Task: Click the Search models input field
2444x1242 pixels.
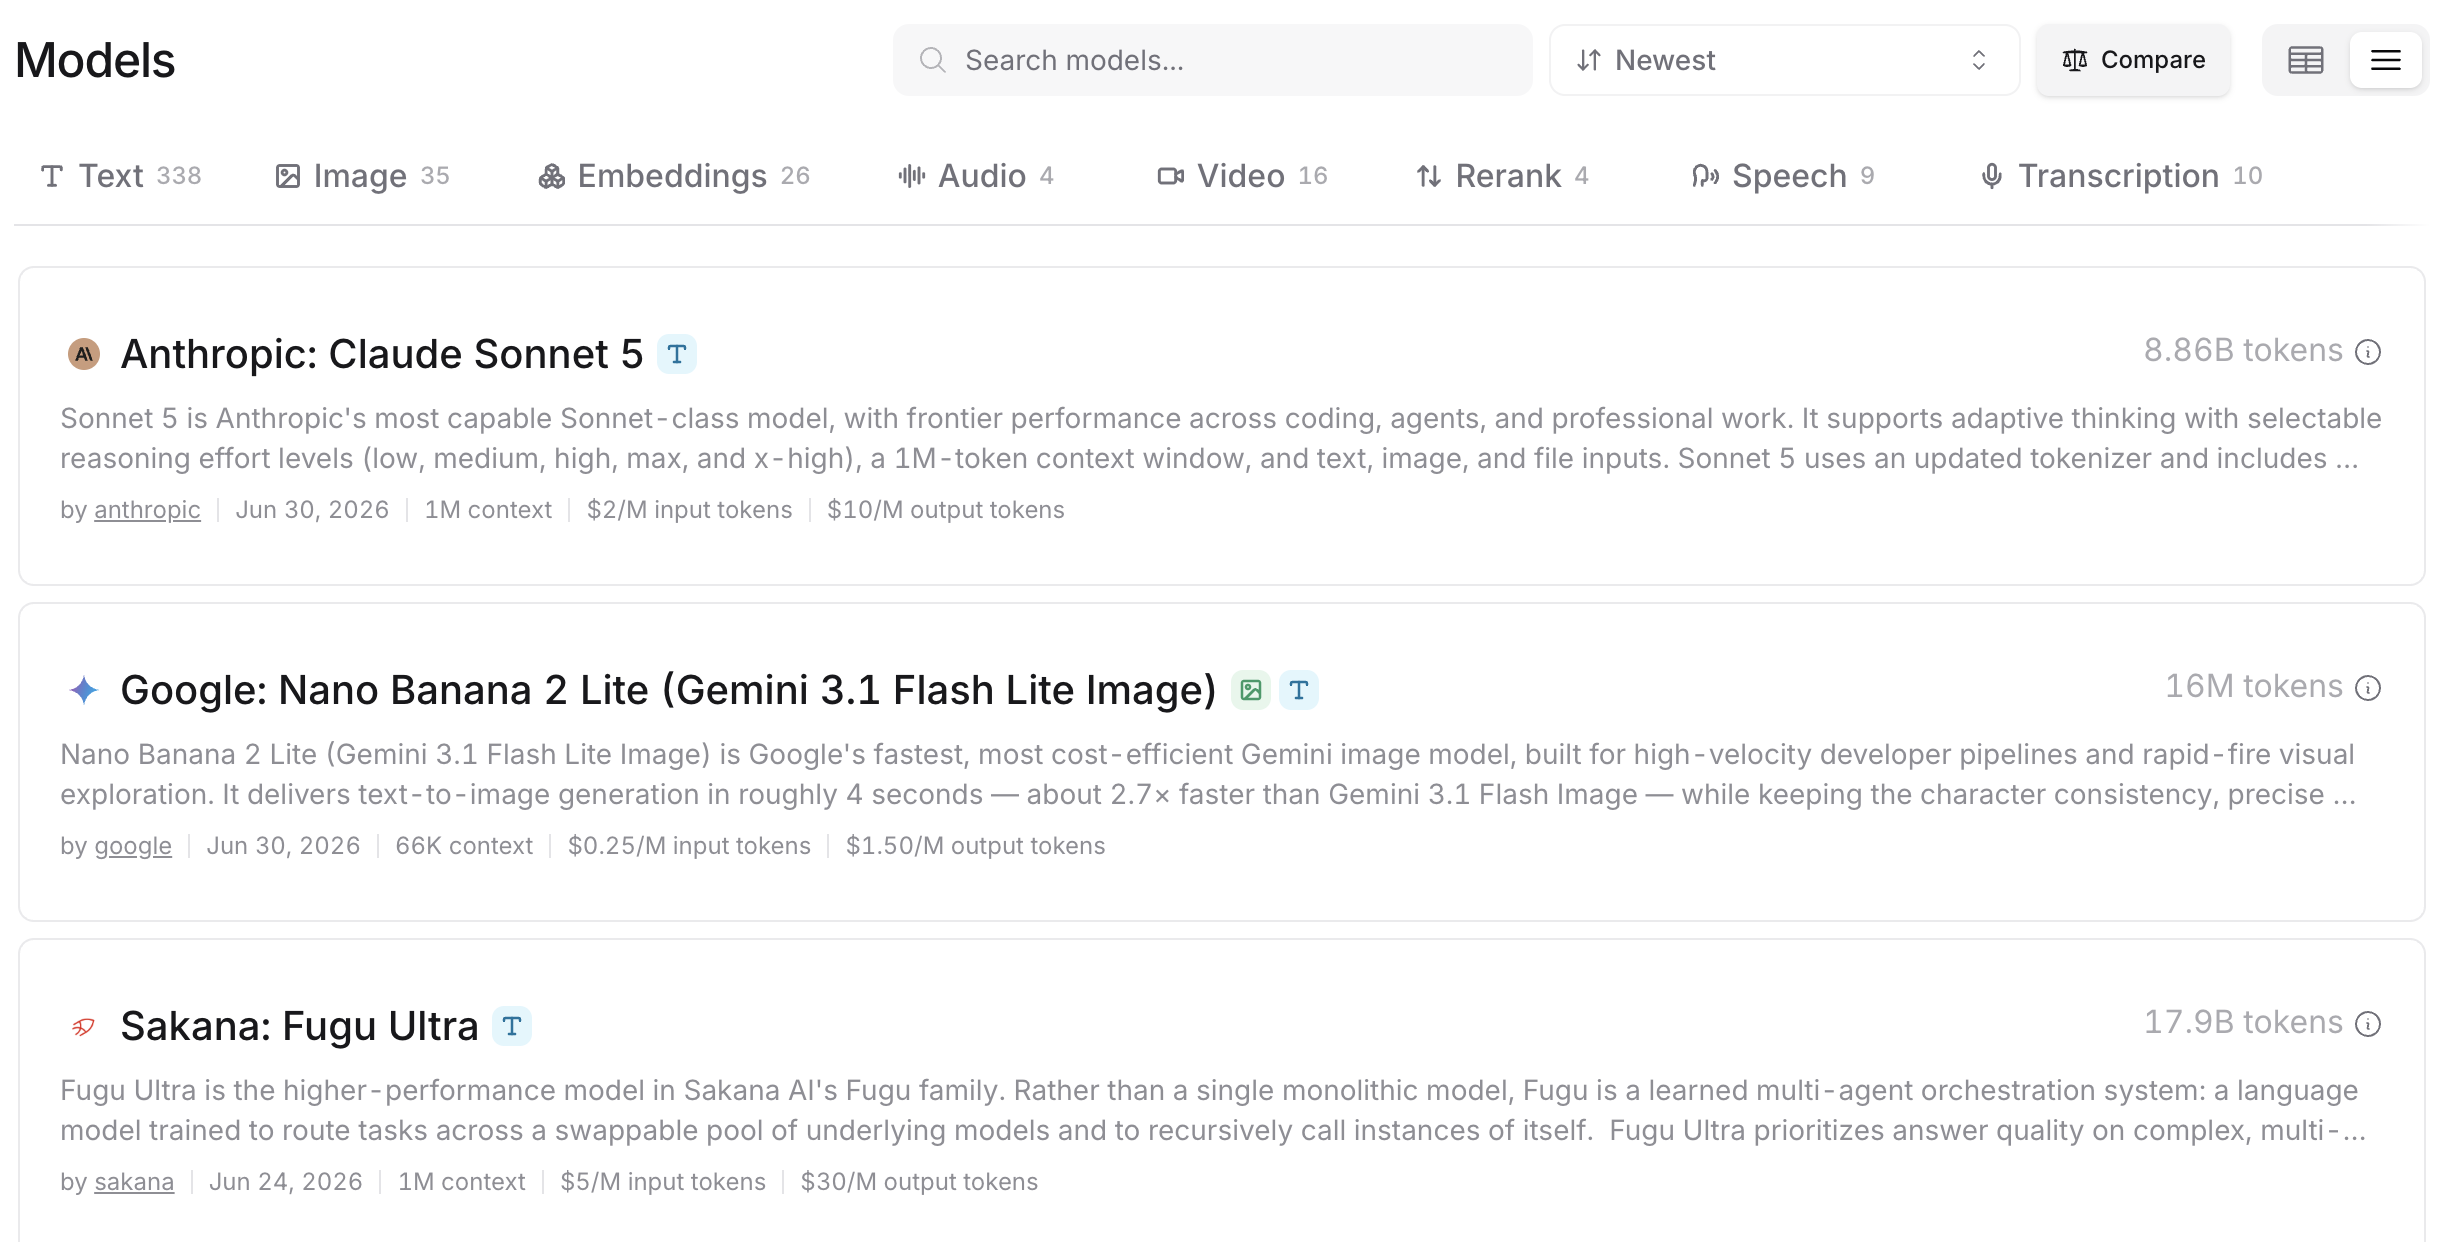Action: pyautogui.click(x=1212, y=60)
